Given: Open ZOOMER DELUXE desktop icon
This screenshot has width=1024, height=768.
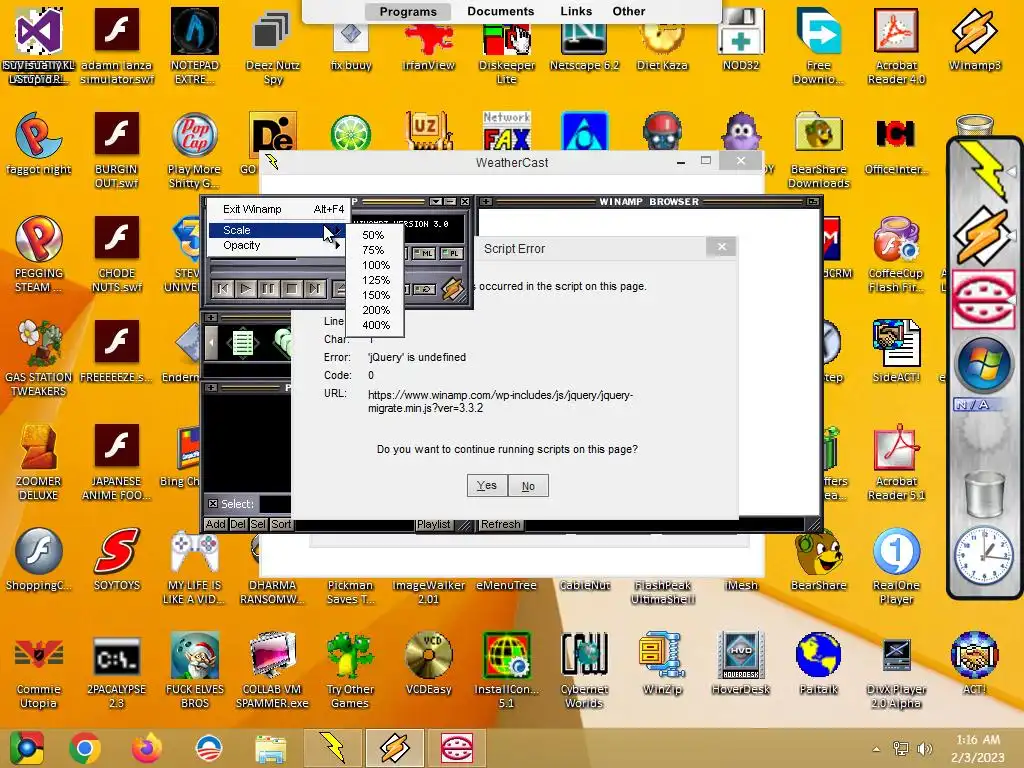Looking at the screenshot, I should point(38,462).
